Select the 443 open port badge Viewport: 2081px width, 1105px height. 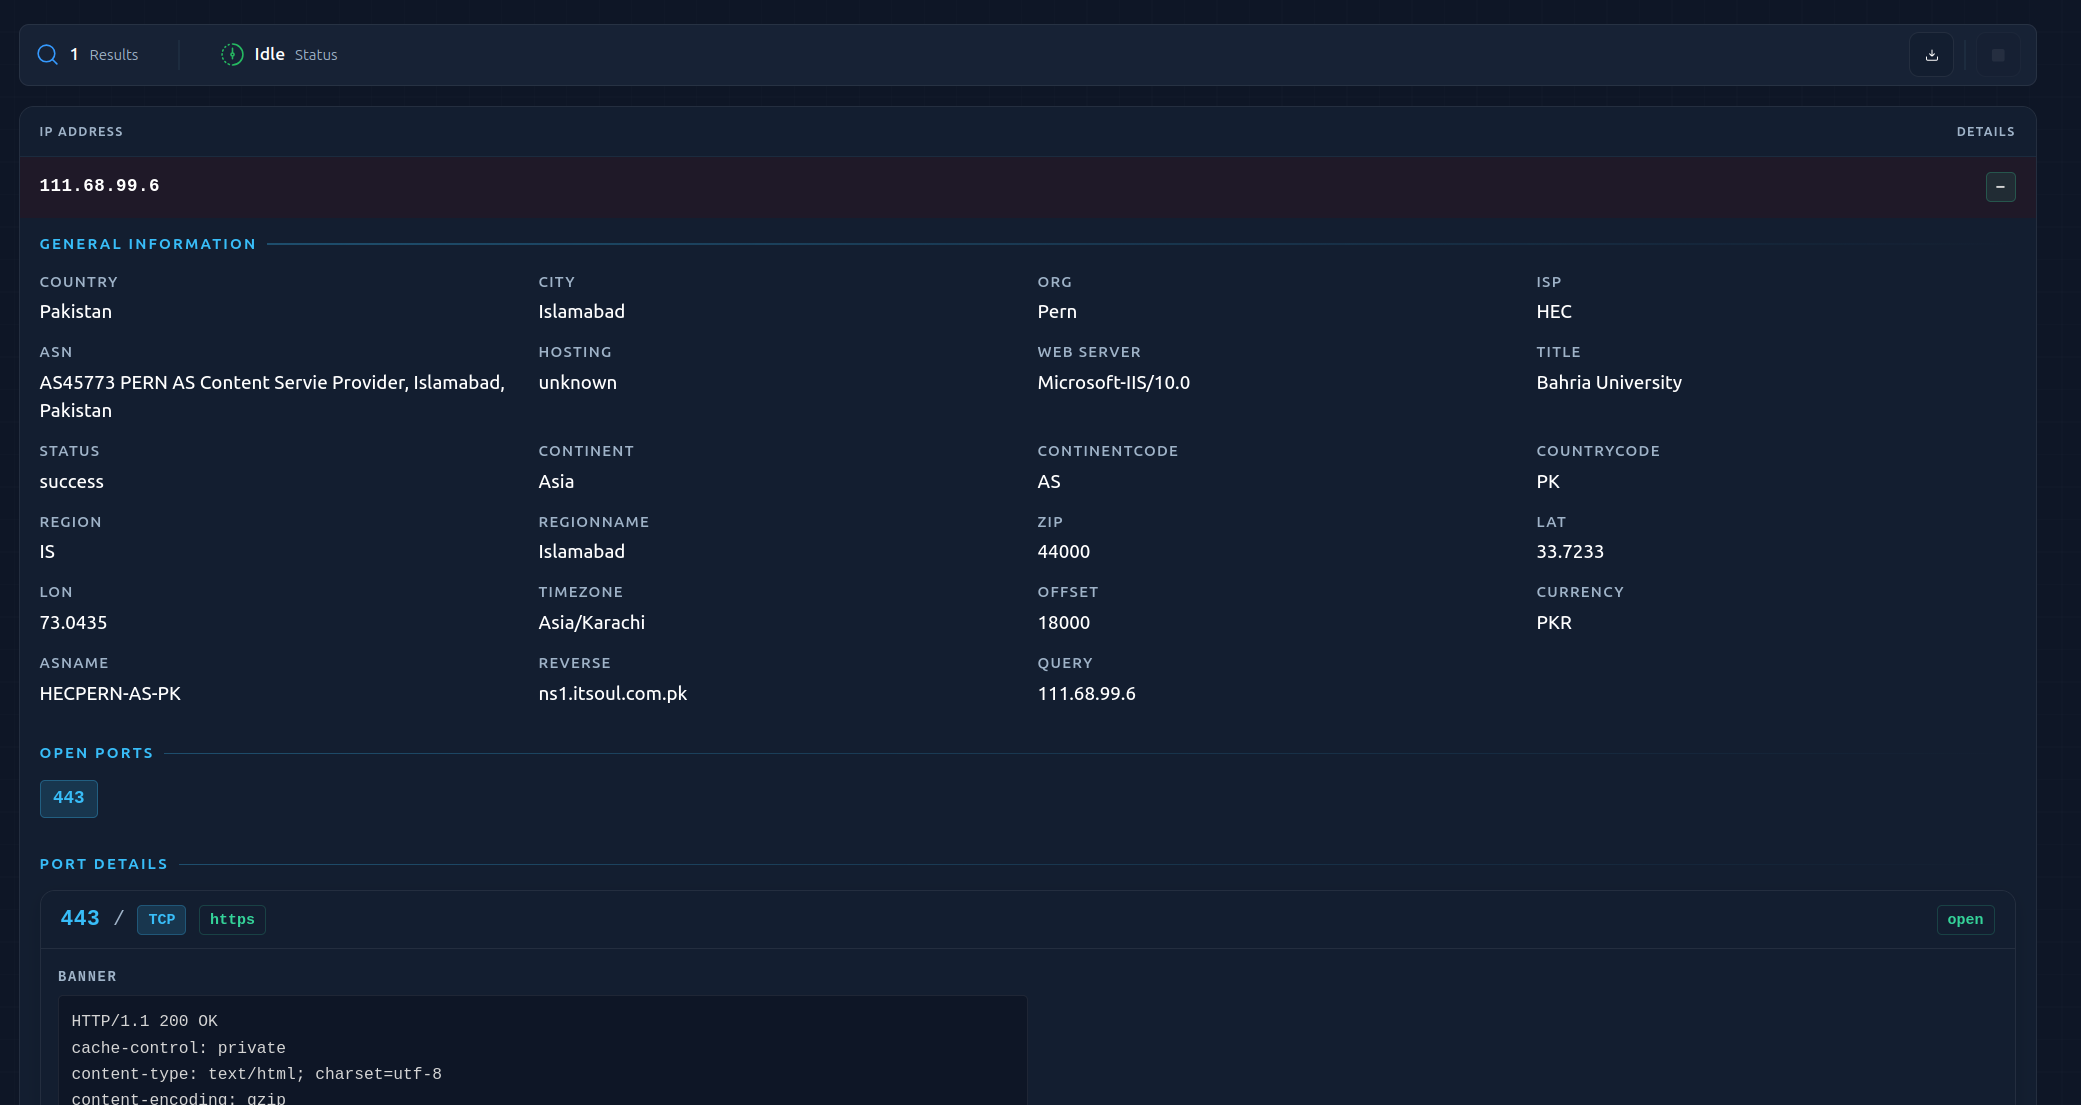[x=69, y=798]
